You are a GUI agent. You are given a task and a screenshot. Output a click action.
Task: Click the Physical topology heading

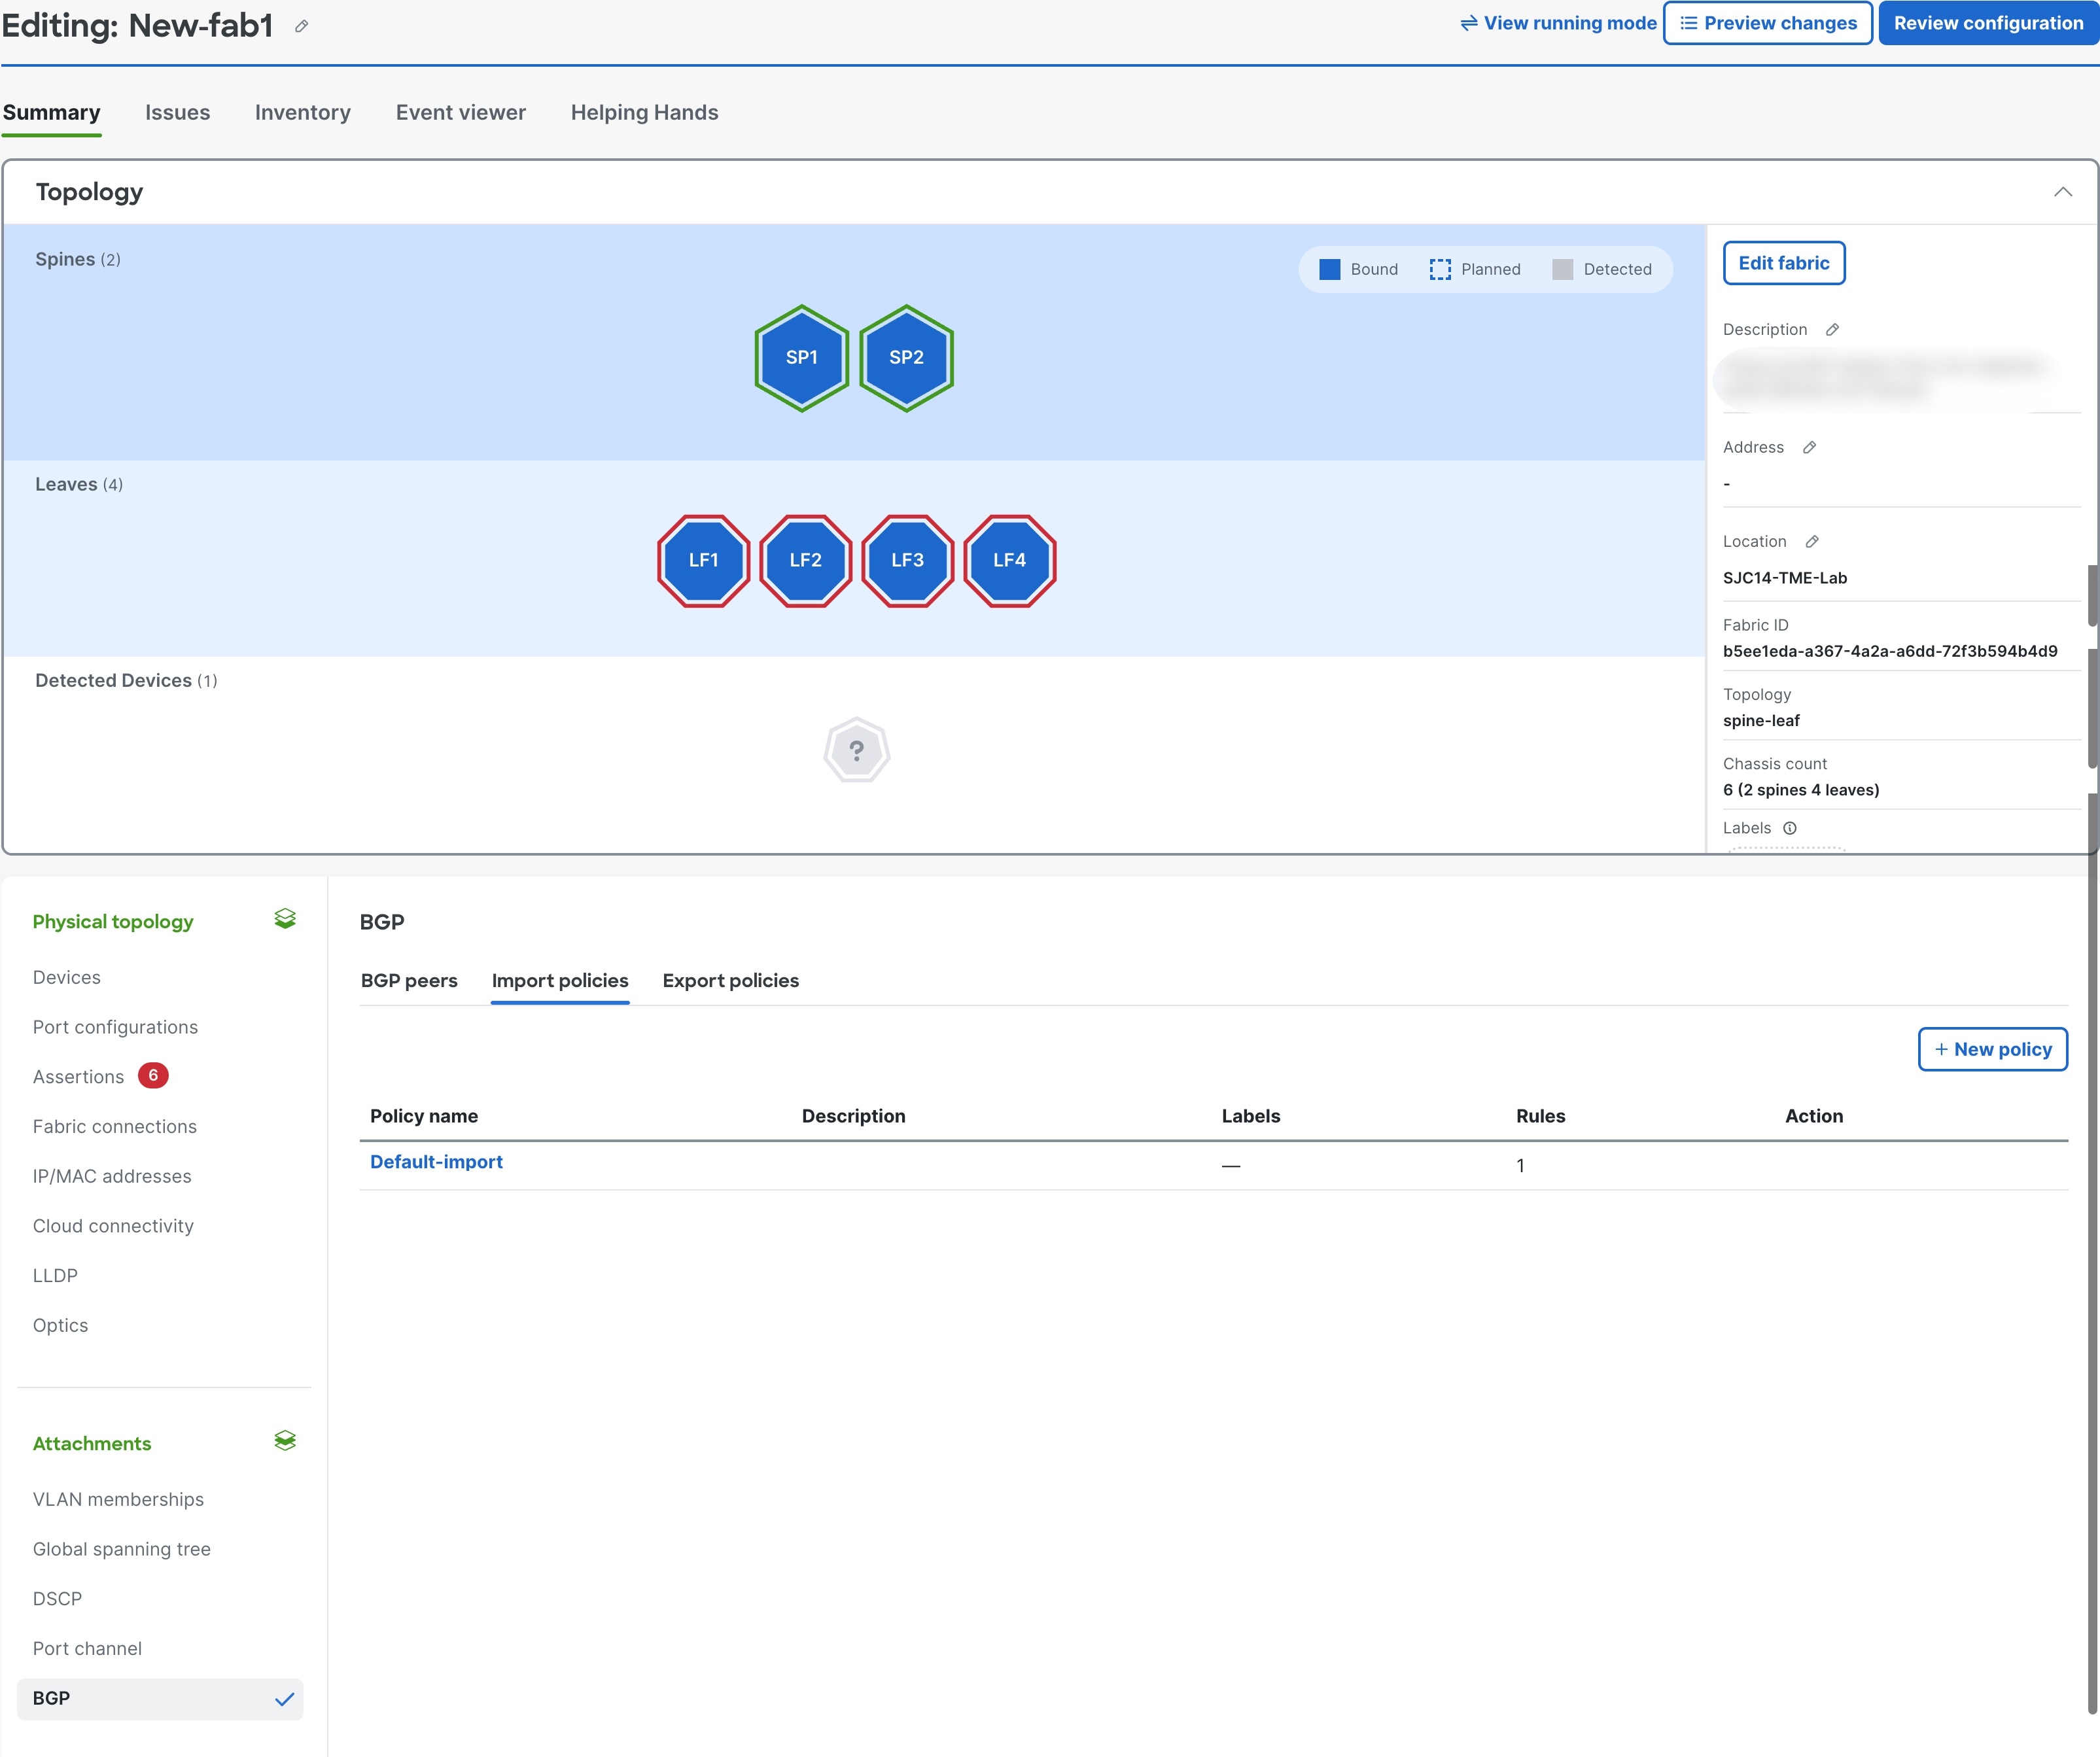tap(113, 921)
